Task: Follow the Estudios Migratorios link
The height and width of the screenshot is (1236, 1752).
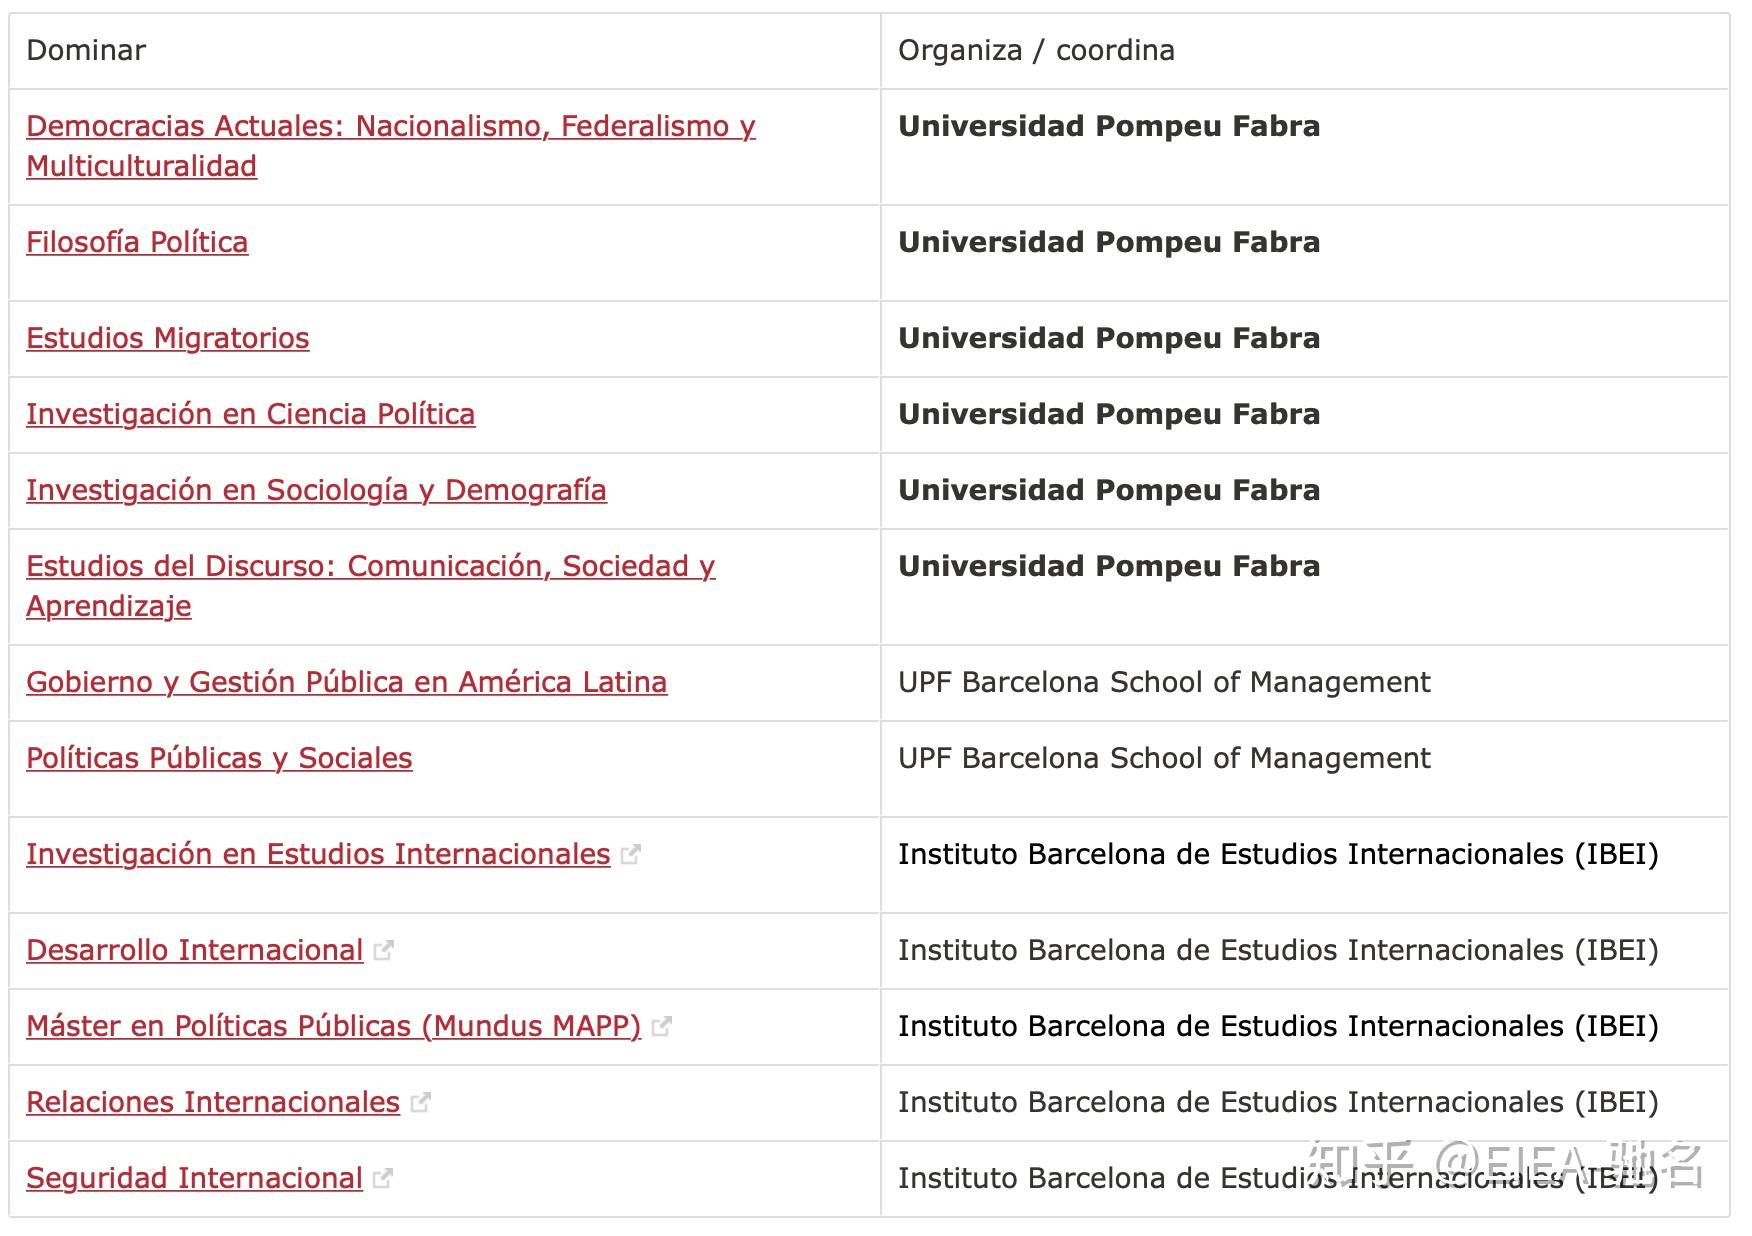Action: (x=168, y=338)
